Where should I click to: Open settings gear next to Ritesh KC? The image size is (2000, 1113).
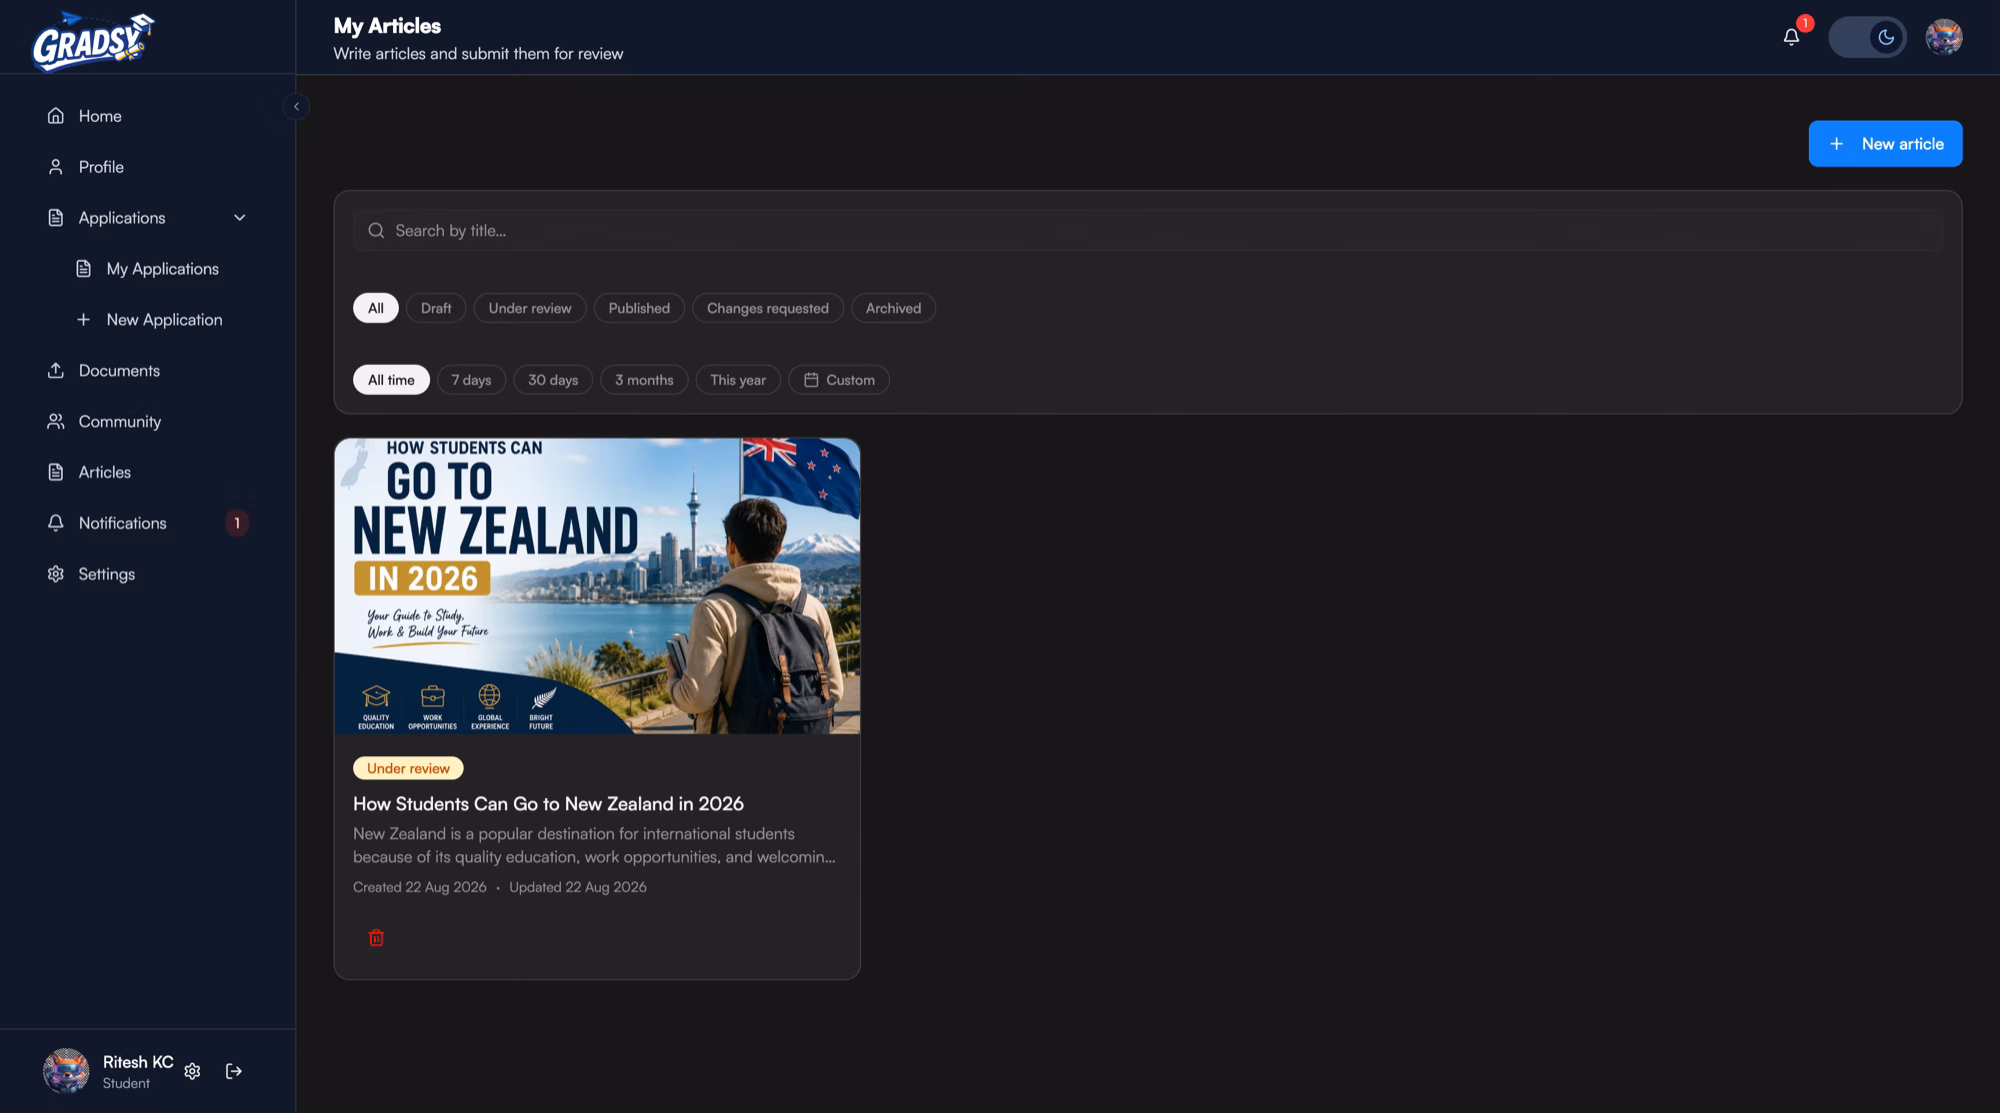coord(193,1071)
